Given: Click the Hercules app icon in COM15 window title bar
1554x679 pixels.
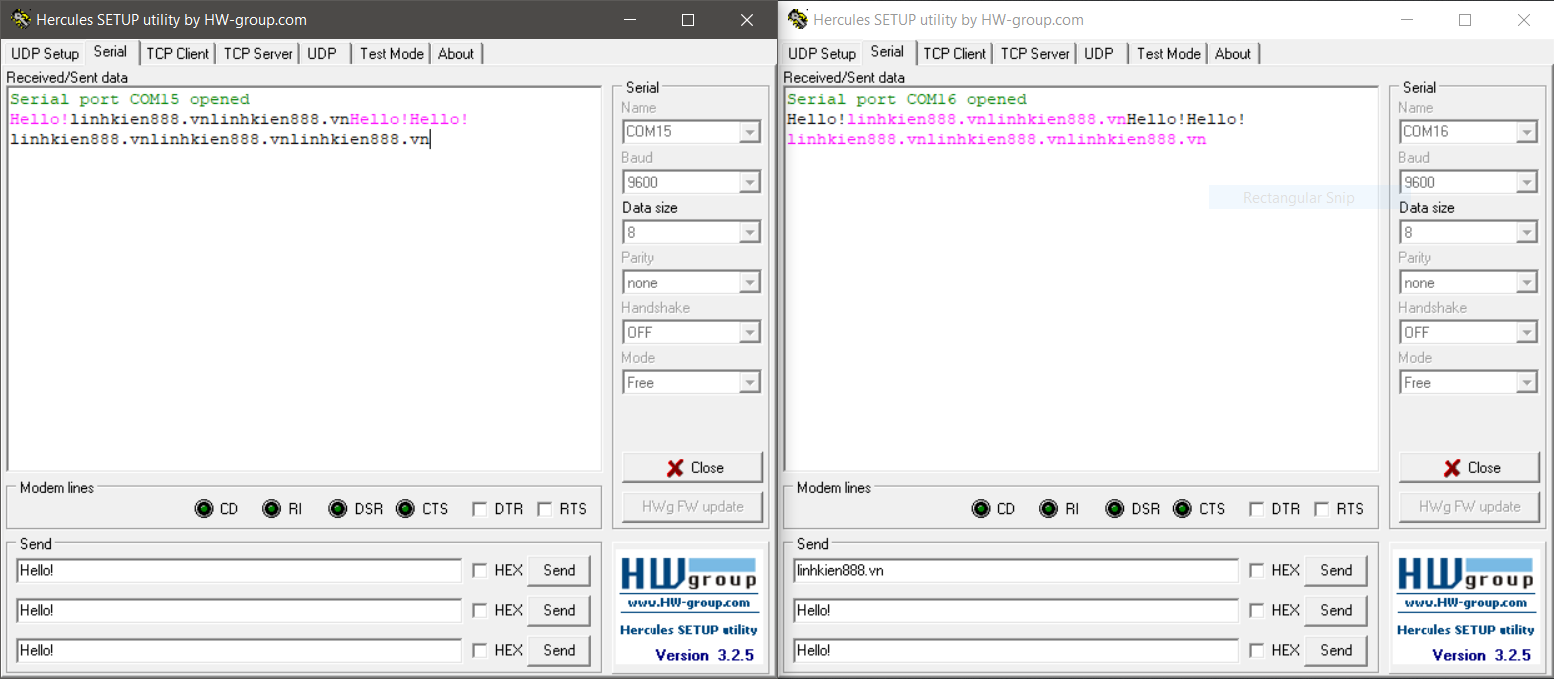Looking at the screenshot, I should click(20, 19).
